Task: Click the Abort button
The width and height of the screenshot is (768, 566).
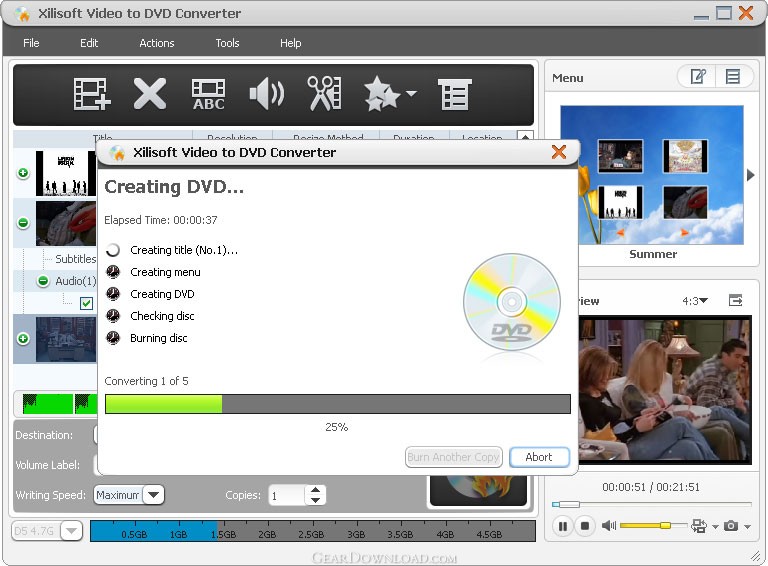Action: point(539,457)
